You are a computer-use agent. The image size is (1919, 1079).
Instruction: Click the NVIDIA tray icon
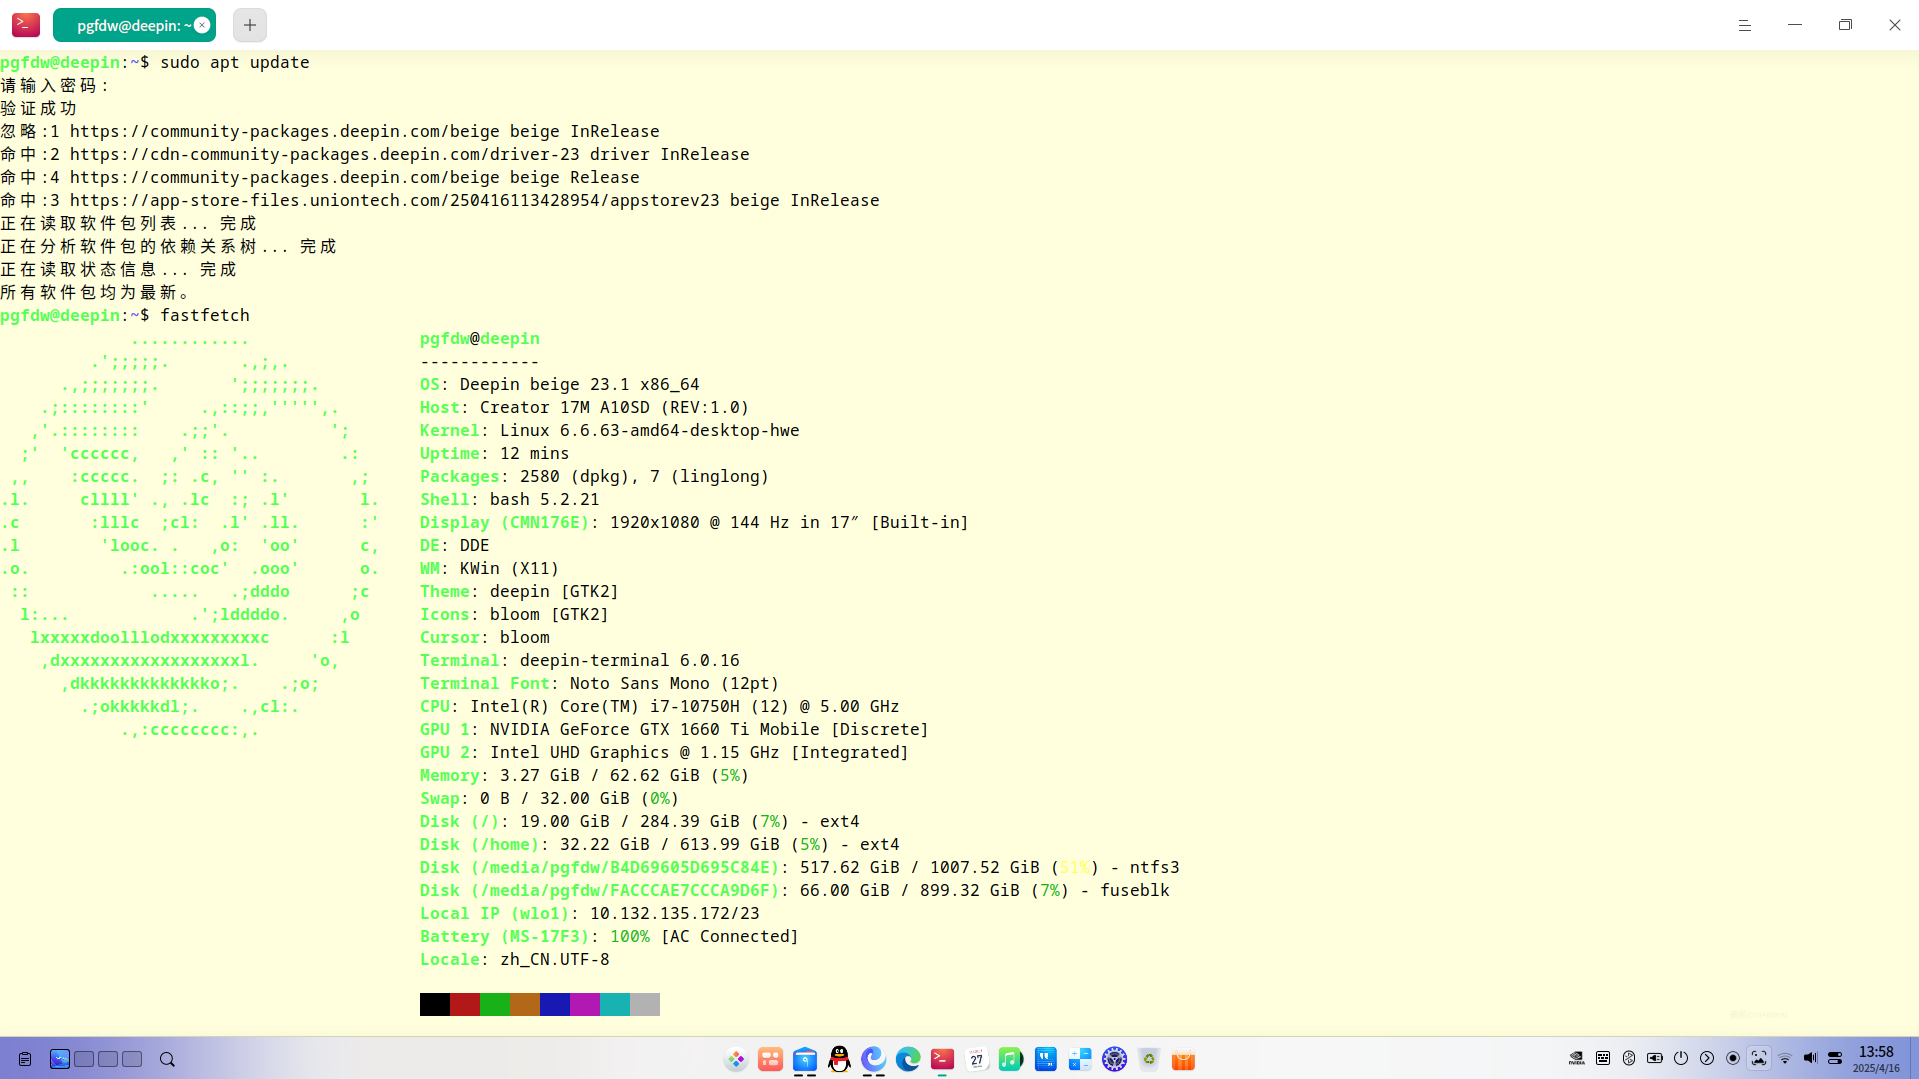coord(1577,1058)
